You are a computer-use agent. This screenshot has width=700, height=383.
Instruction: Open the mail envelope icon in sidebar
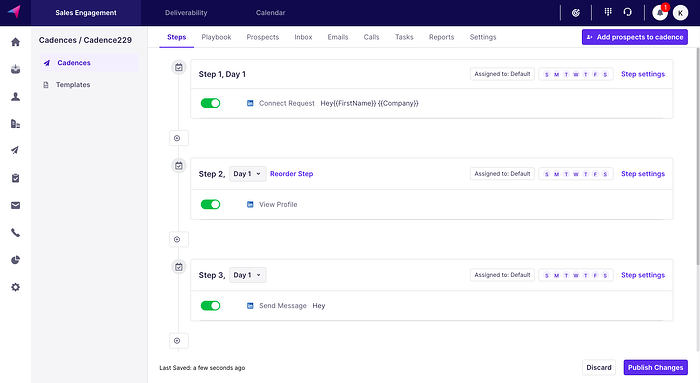(16, 205)
